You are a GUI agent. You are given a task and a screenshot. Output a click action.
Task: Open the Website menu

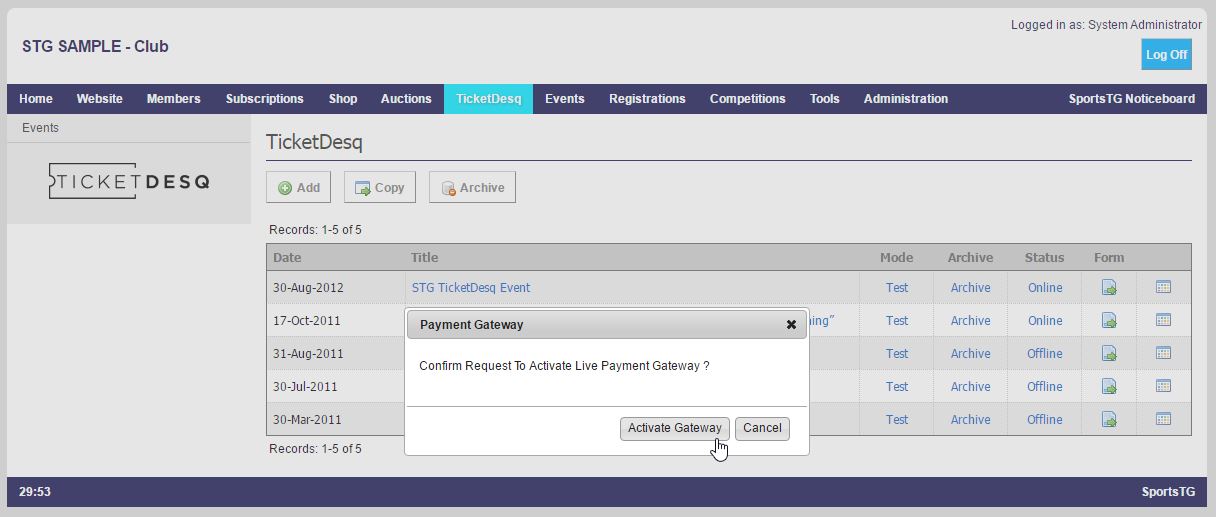100,99
